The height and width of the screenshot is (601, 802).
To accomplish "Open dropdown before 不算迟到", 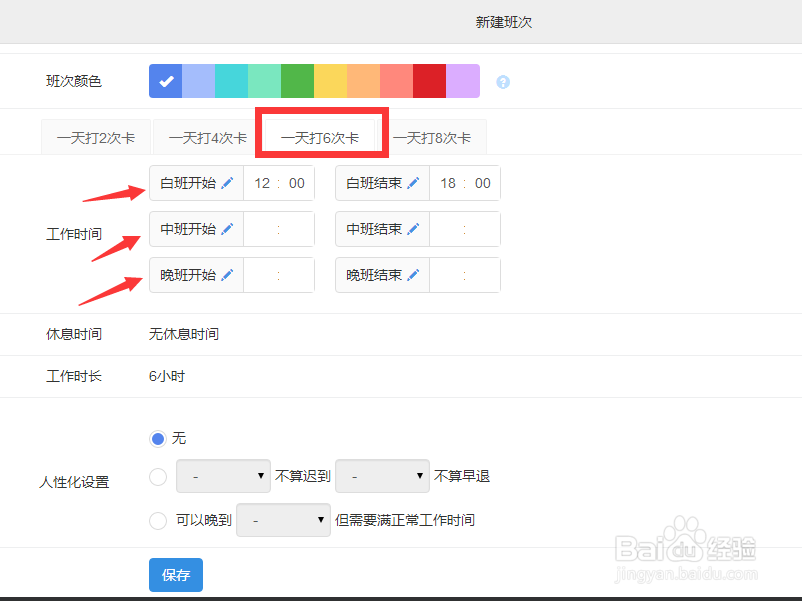I will pos(223,476).
